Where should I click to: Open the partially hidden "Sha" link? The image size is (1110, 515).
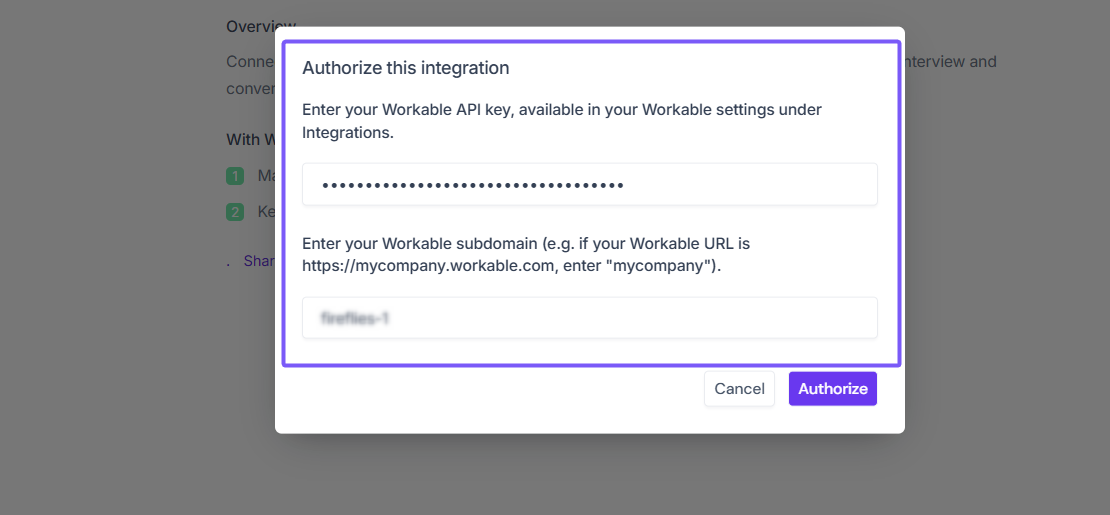[260, 261]
